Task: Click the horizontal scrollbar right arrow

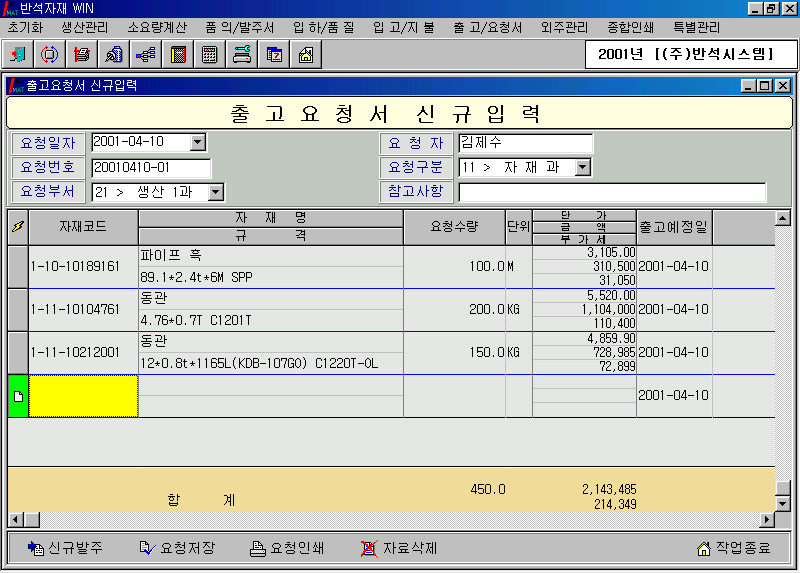Action: 767,519
